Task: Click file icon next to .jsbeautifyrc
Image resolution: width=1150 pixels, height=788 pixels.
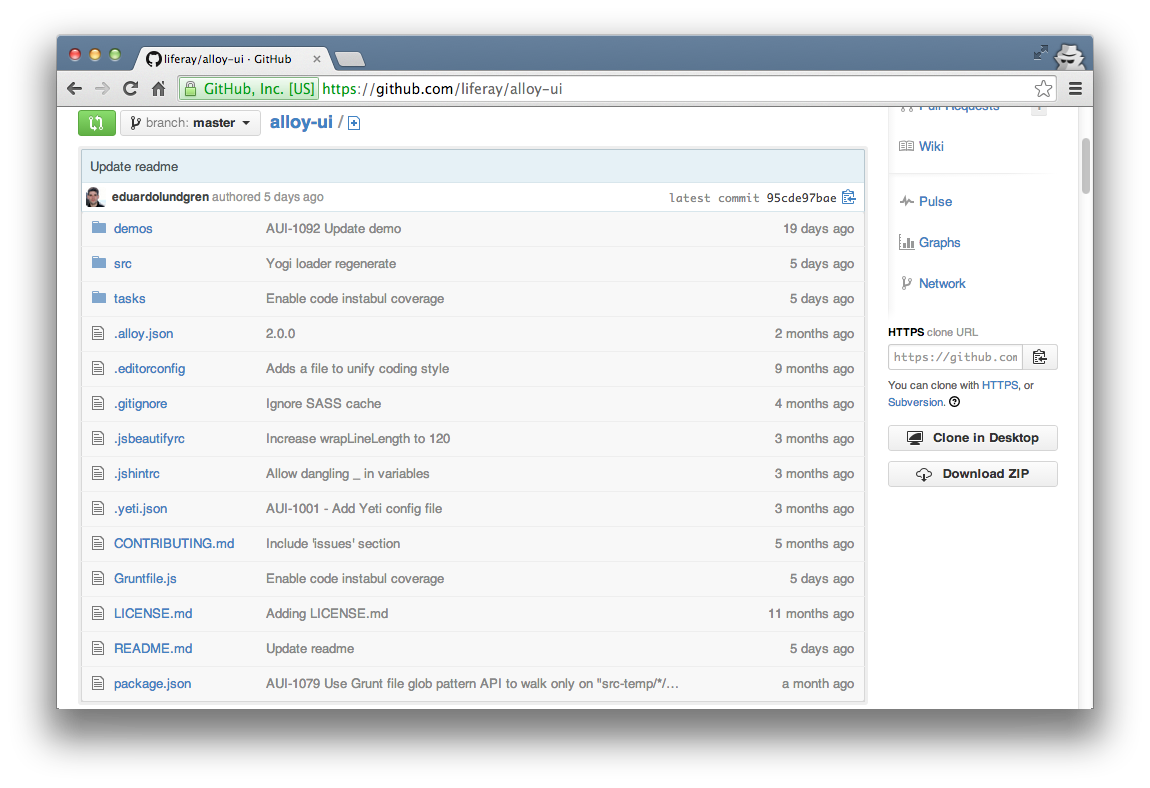Action: (x=98, y=438)
